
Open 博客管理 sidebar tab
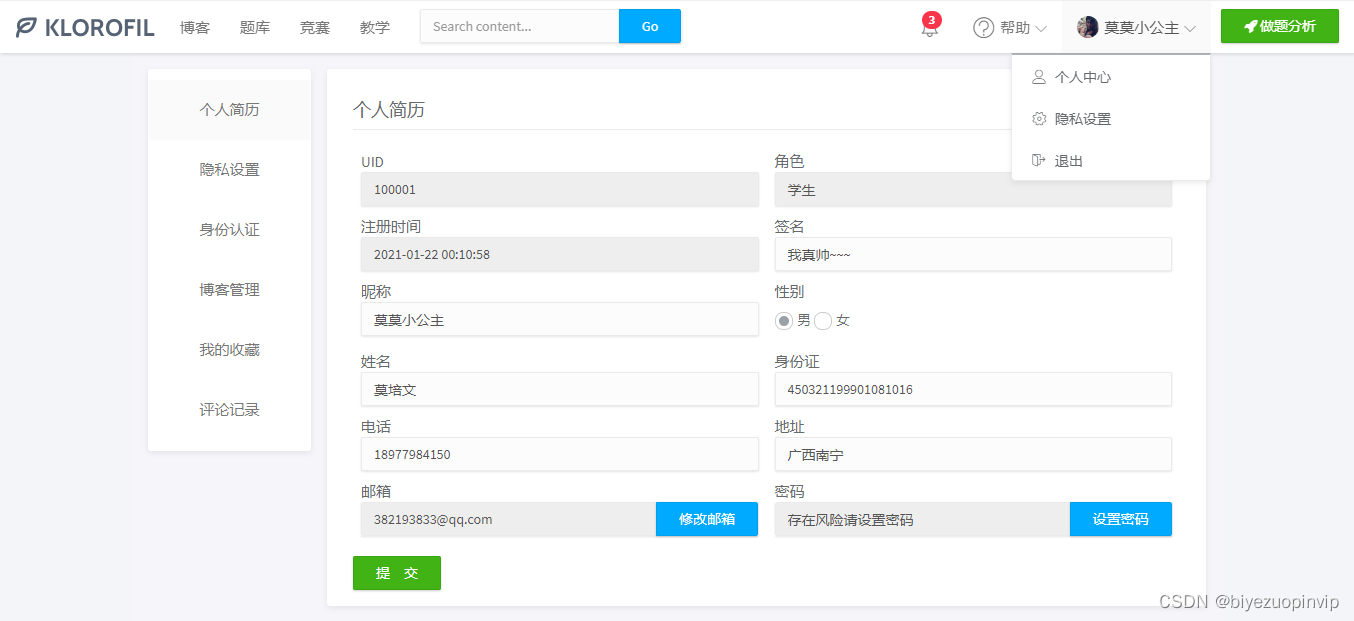tap(229, 290)
